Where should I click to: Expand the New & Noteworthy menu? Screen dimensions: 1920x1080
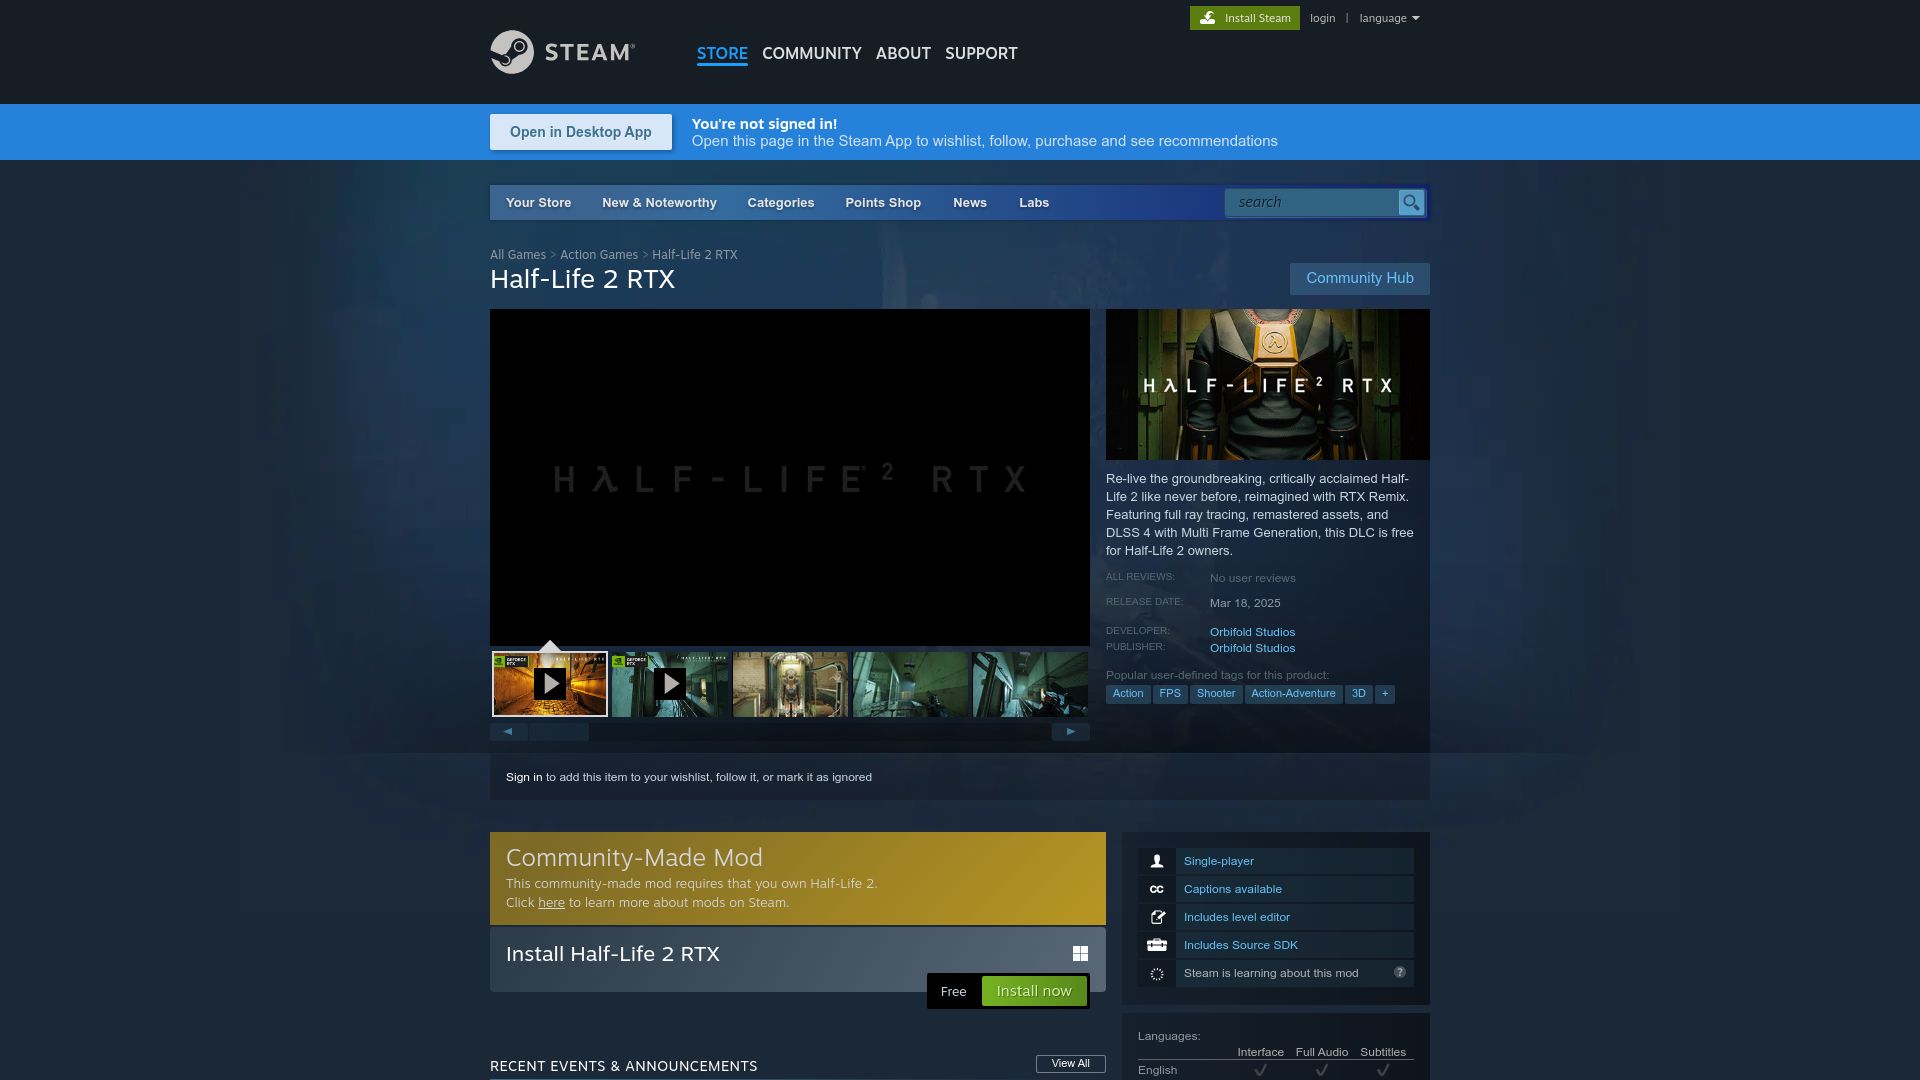(659, 202)
